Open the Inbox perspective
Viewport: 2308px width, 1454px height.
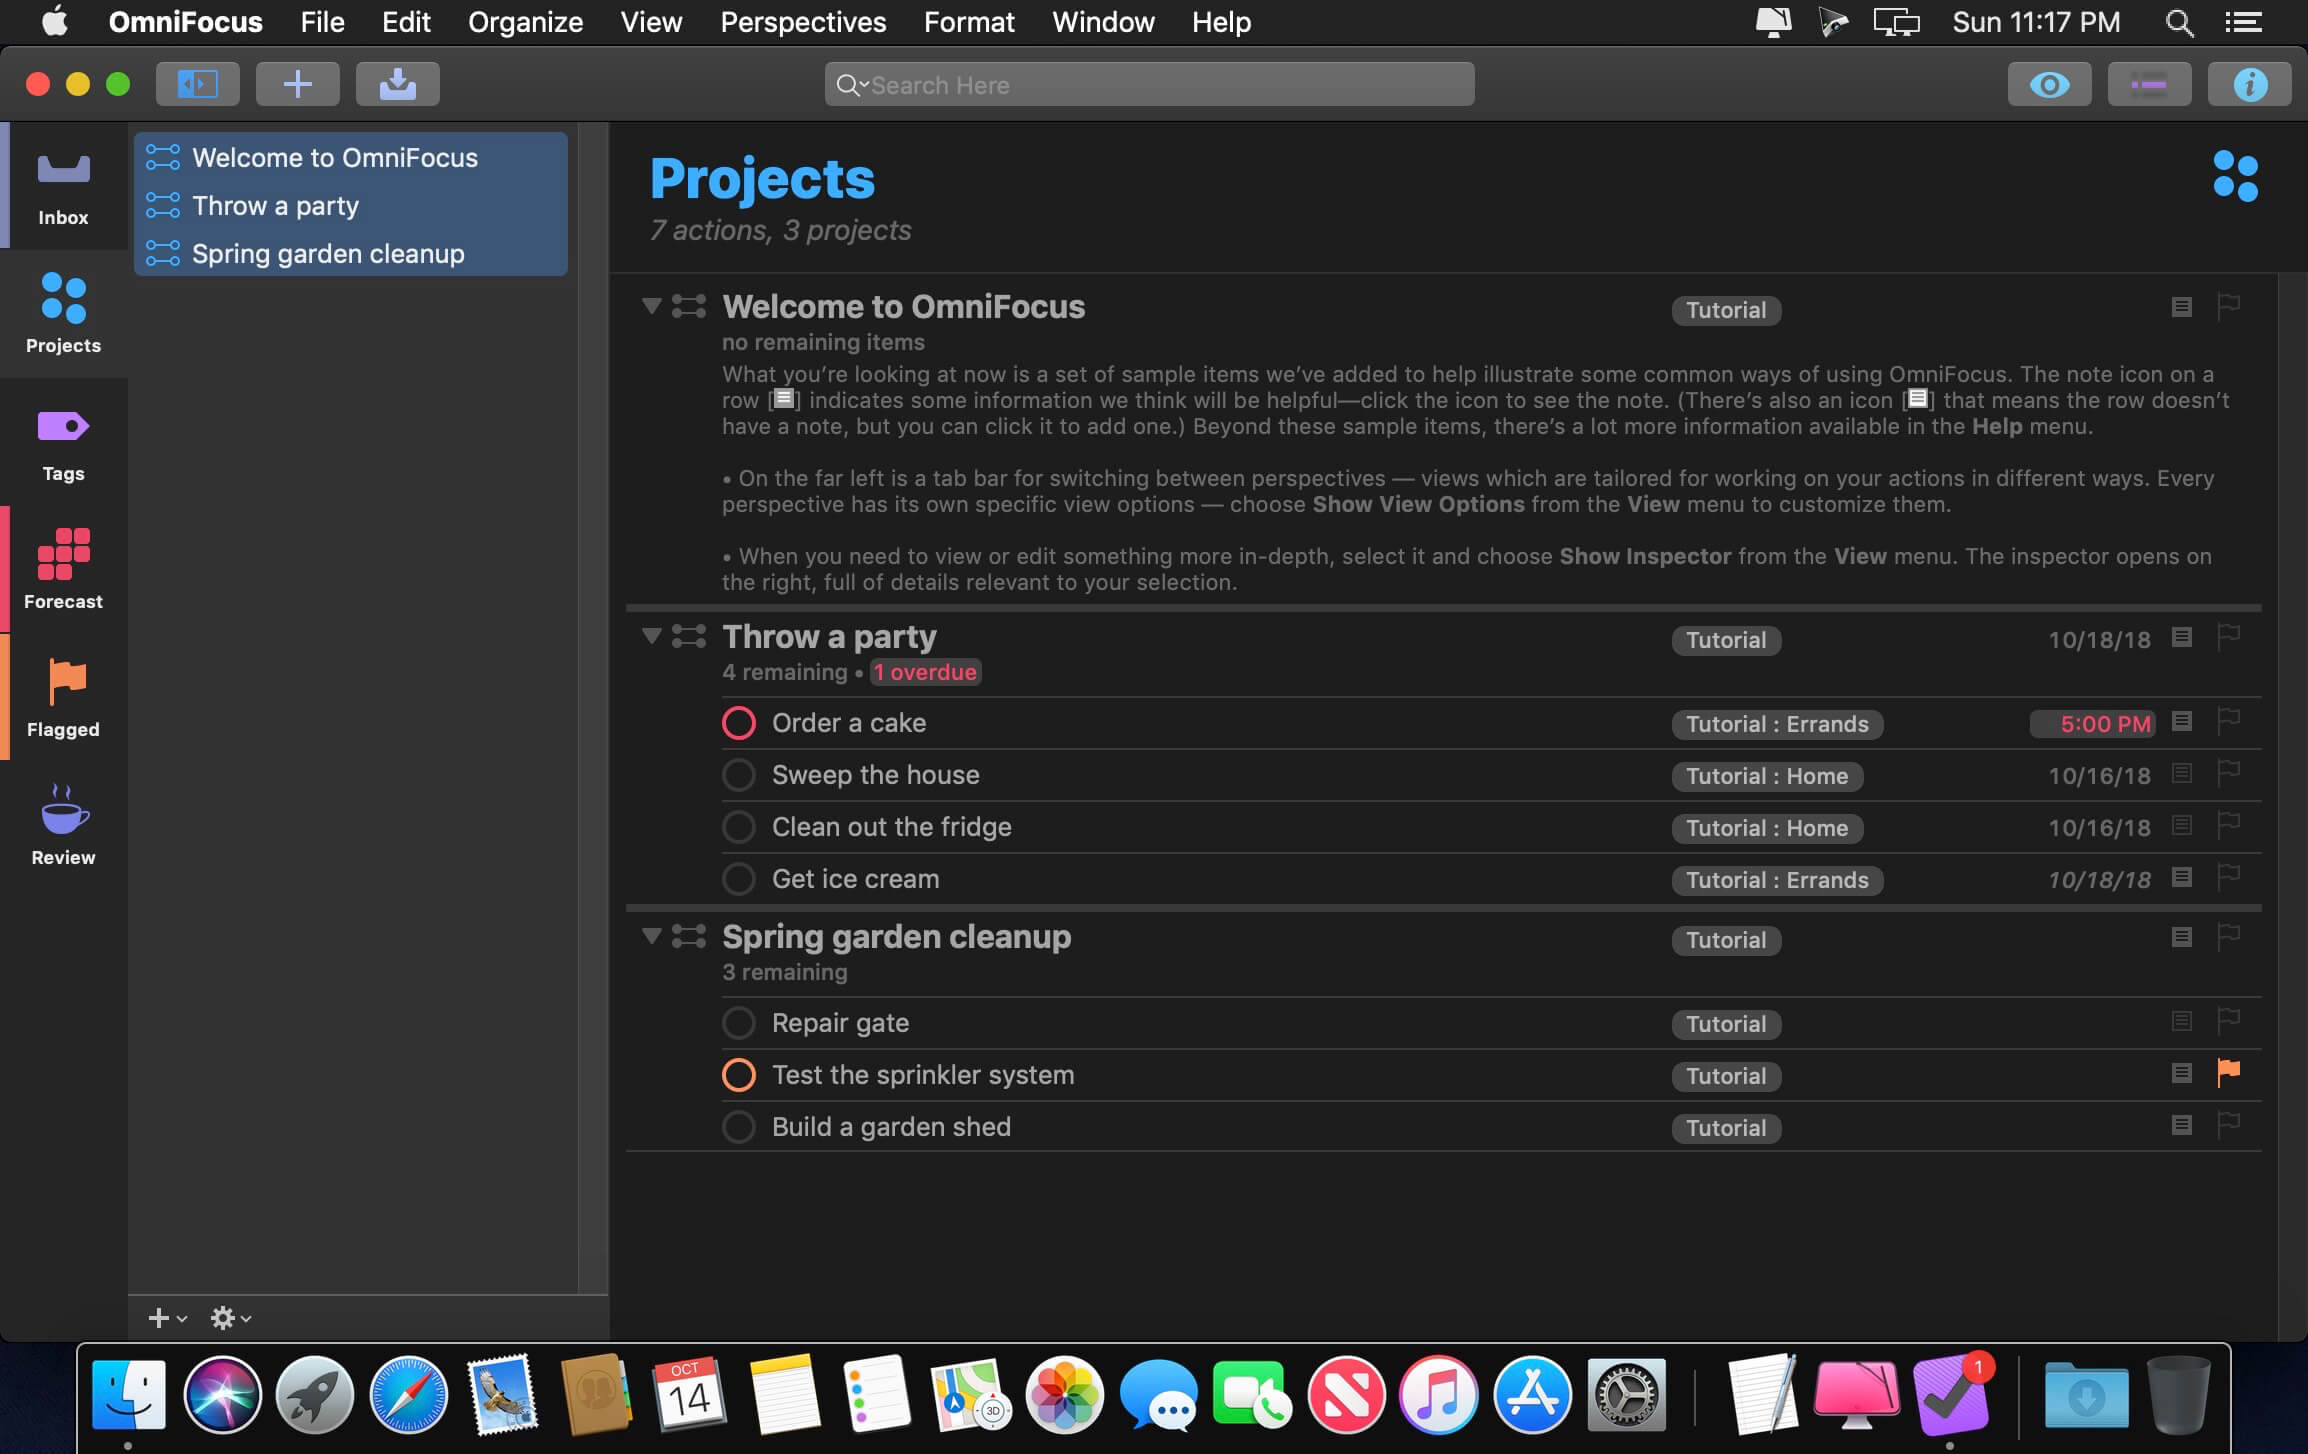click(x=62, y=184)
